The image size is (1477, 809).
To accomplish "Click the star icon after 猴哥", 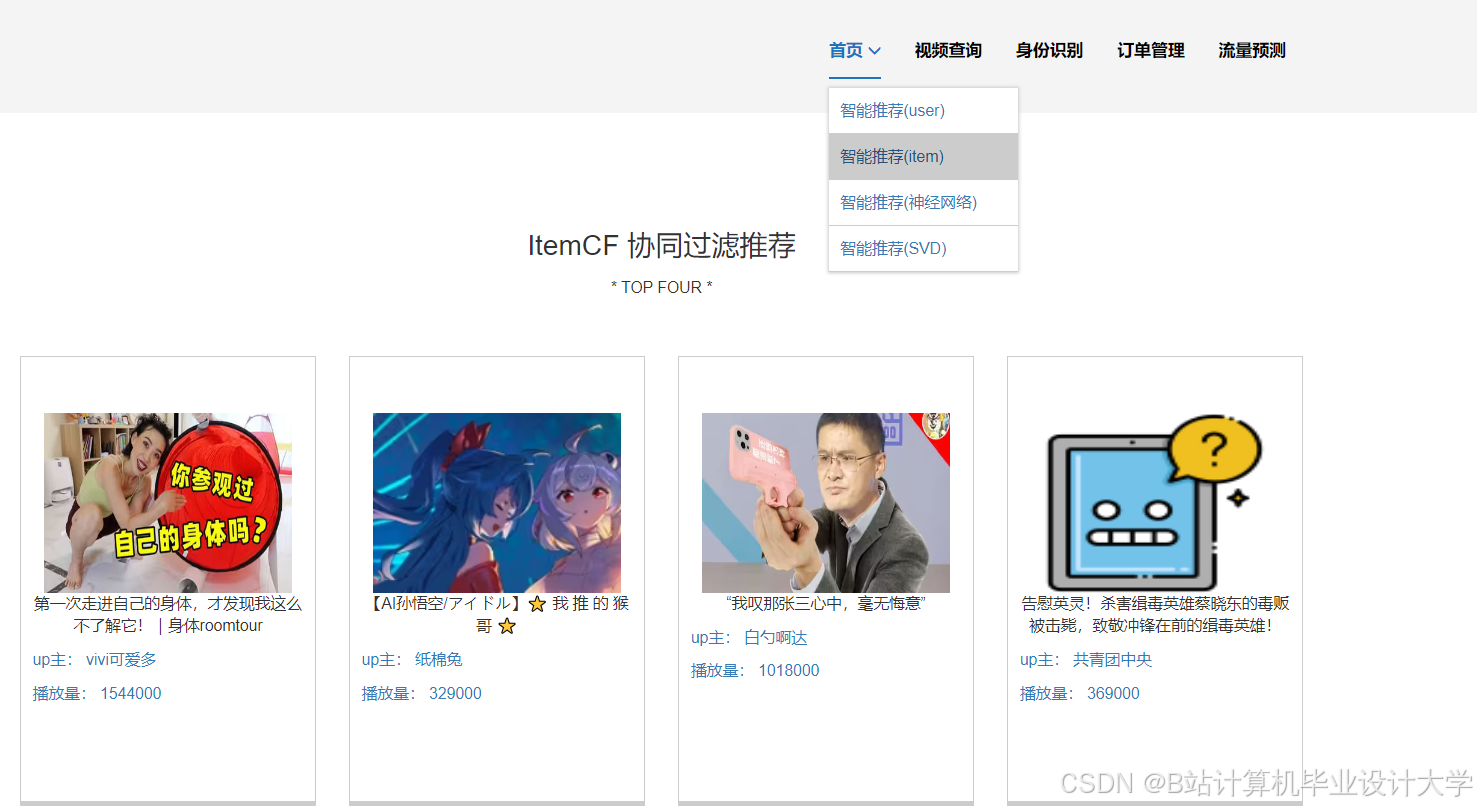I will (x=506, y=626).
